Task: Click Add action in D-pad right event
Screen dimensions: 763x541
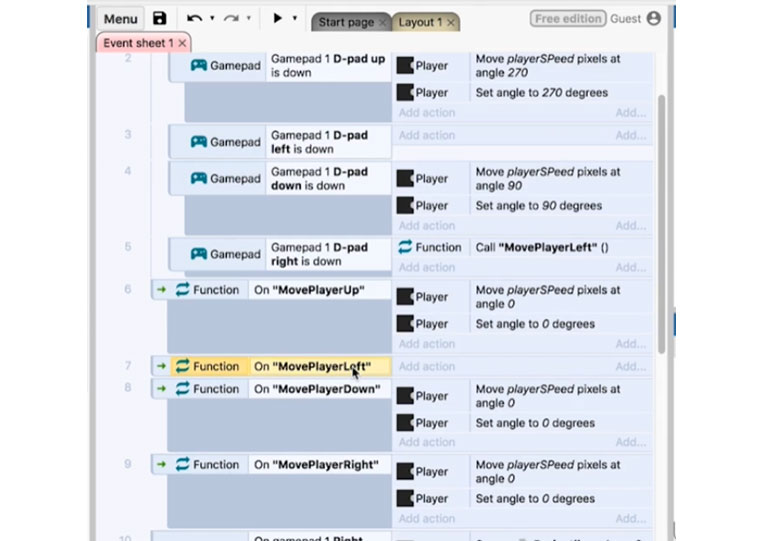Action: click(x=427, y=267)
